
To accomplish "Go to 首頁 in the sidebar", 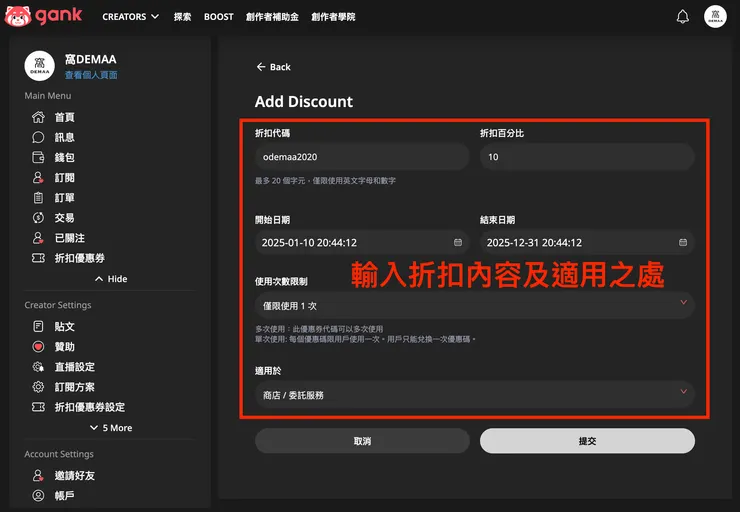I will [x=65, y=117].
